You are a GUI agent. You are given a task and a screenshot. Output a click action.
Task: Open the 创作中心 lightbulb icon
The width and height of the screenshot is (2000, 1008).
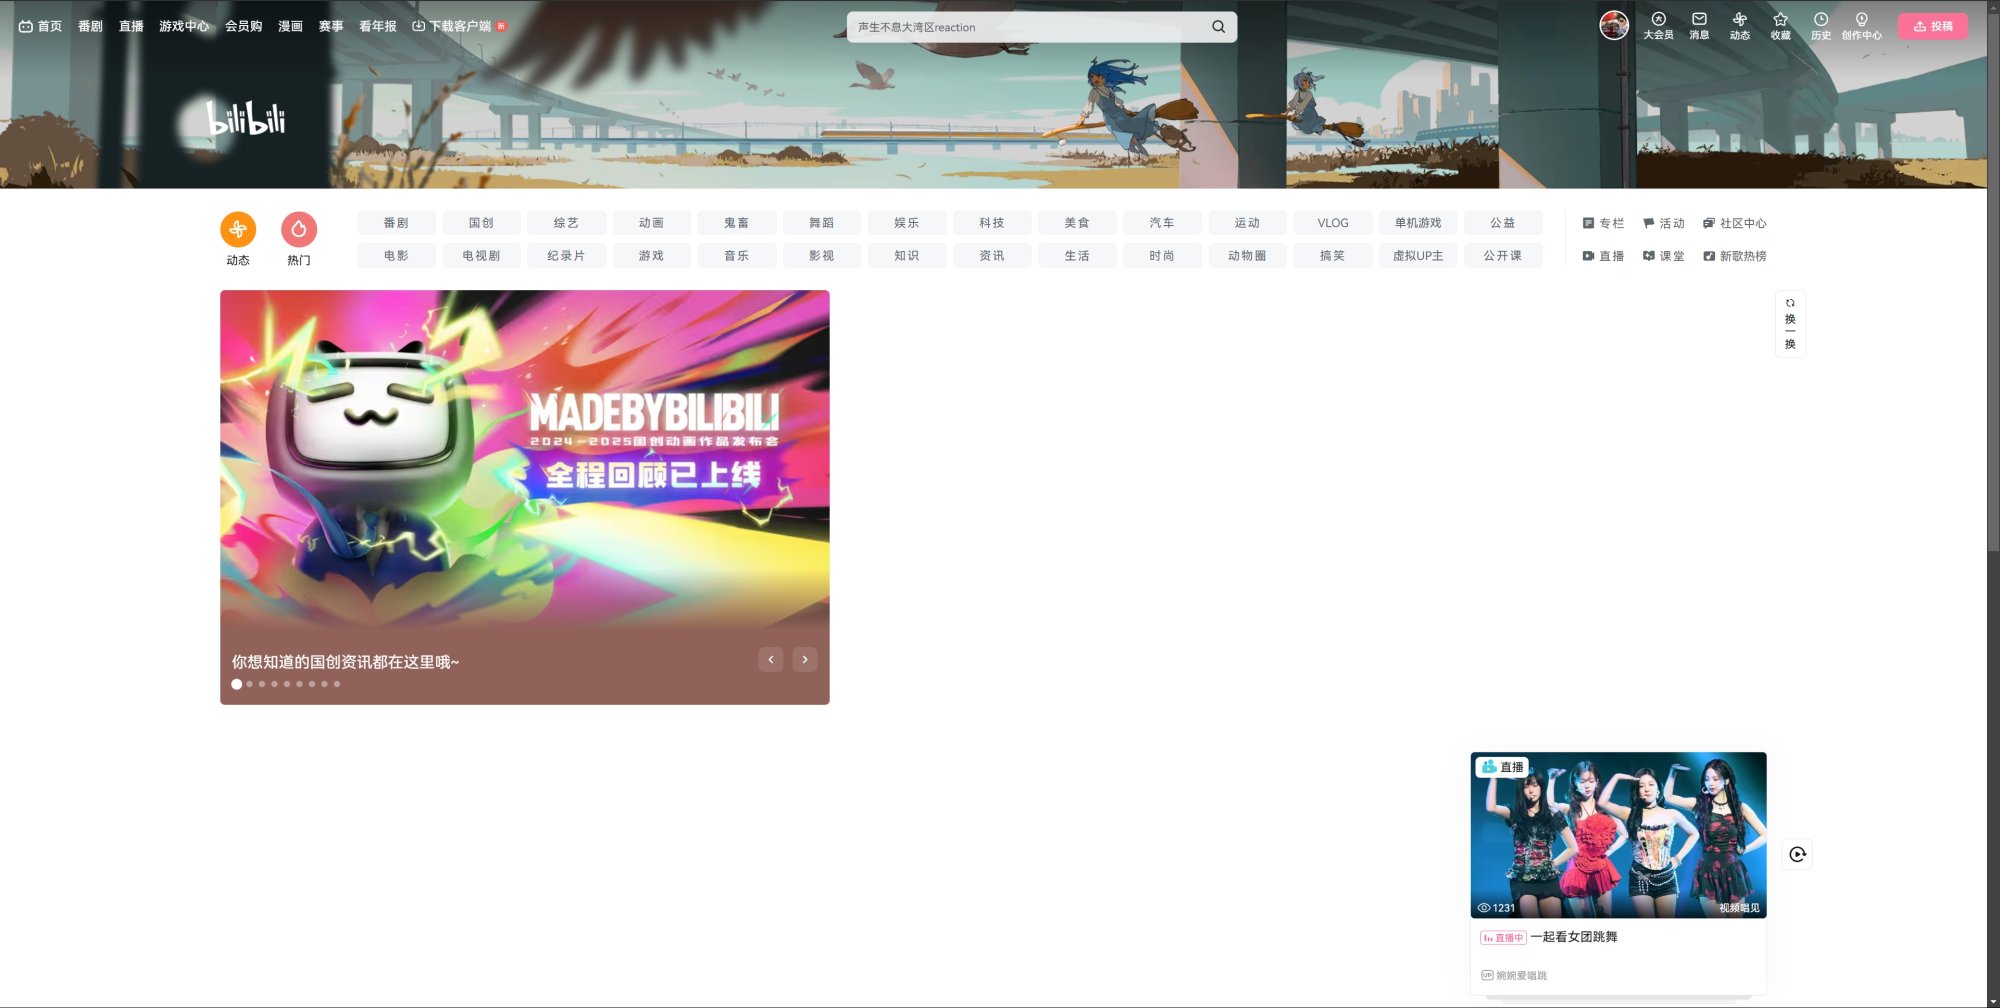1861,26
